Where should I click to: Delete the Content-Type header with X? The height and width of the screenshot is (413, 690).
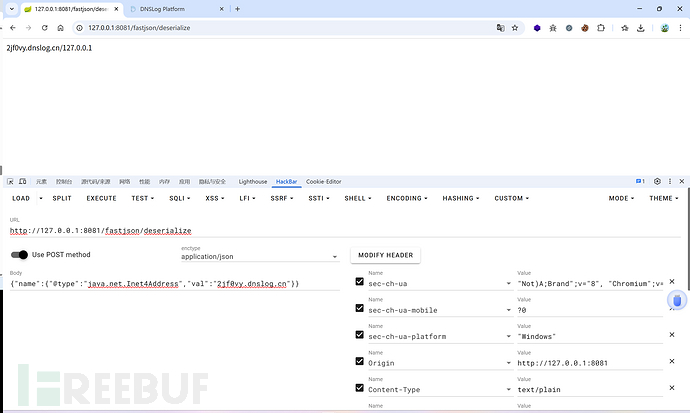(x=672, y=389)
